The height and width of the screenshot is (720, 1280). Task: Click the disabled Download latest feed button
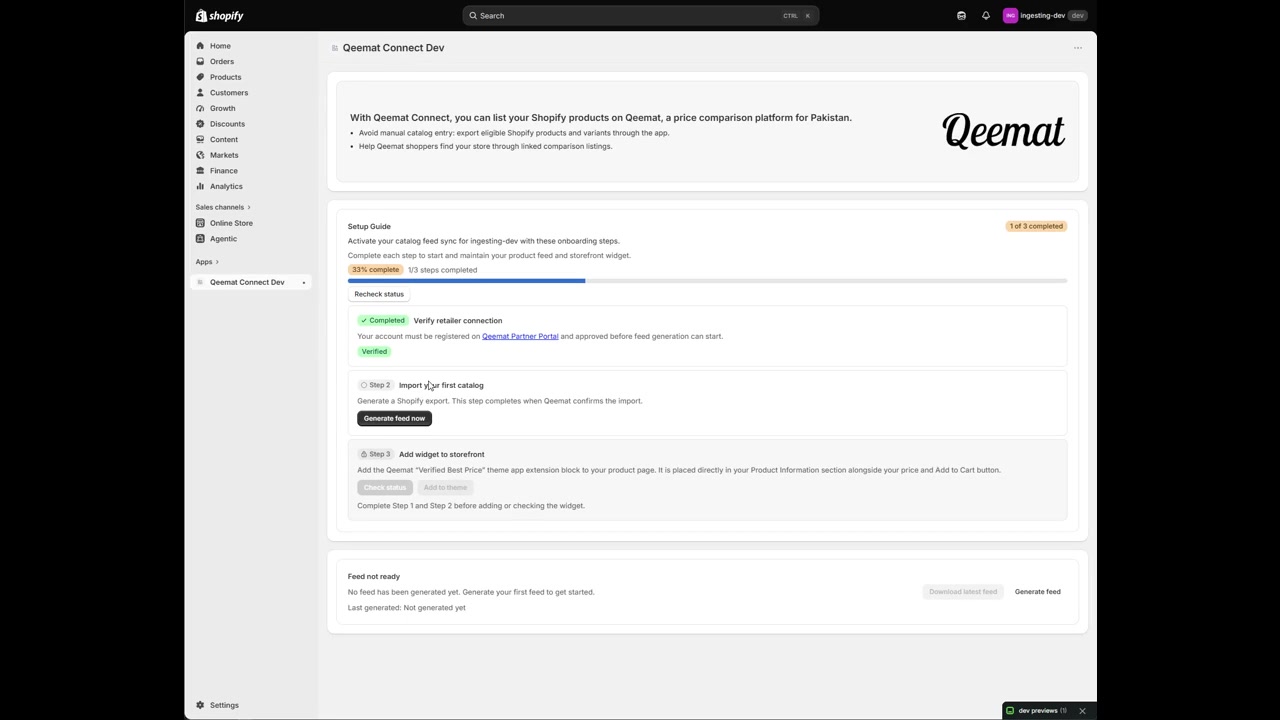tap(963, 592)
